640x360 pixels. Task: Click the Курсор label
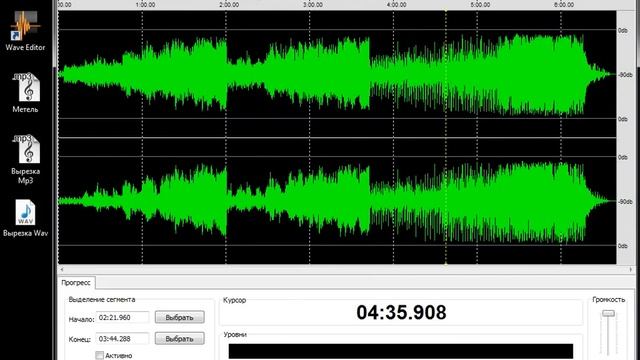point(234,300)
